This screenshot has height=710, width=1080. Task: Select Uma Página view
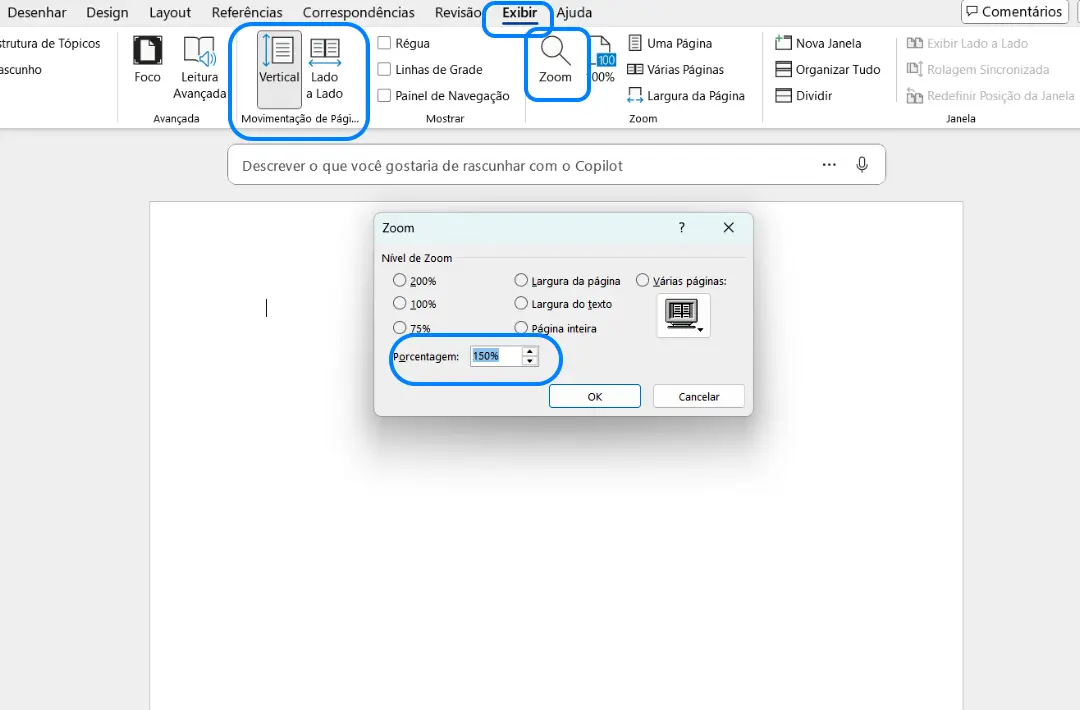(x=672, y=42)
